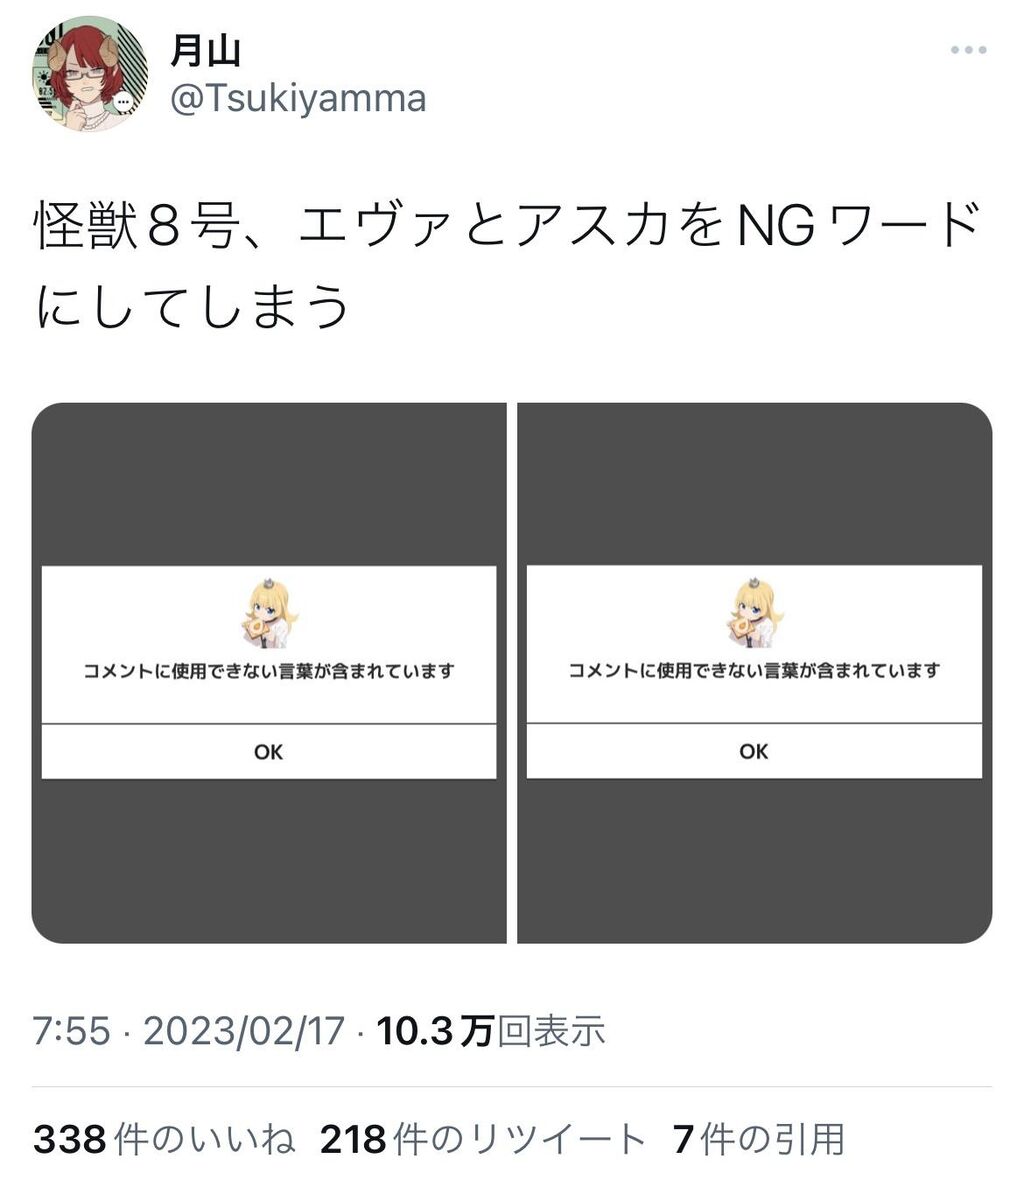Open the right attached screenshot image
Image resolution: width=1024 pixels, height=1187 pixels.
click(x=755, y=673)
